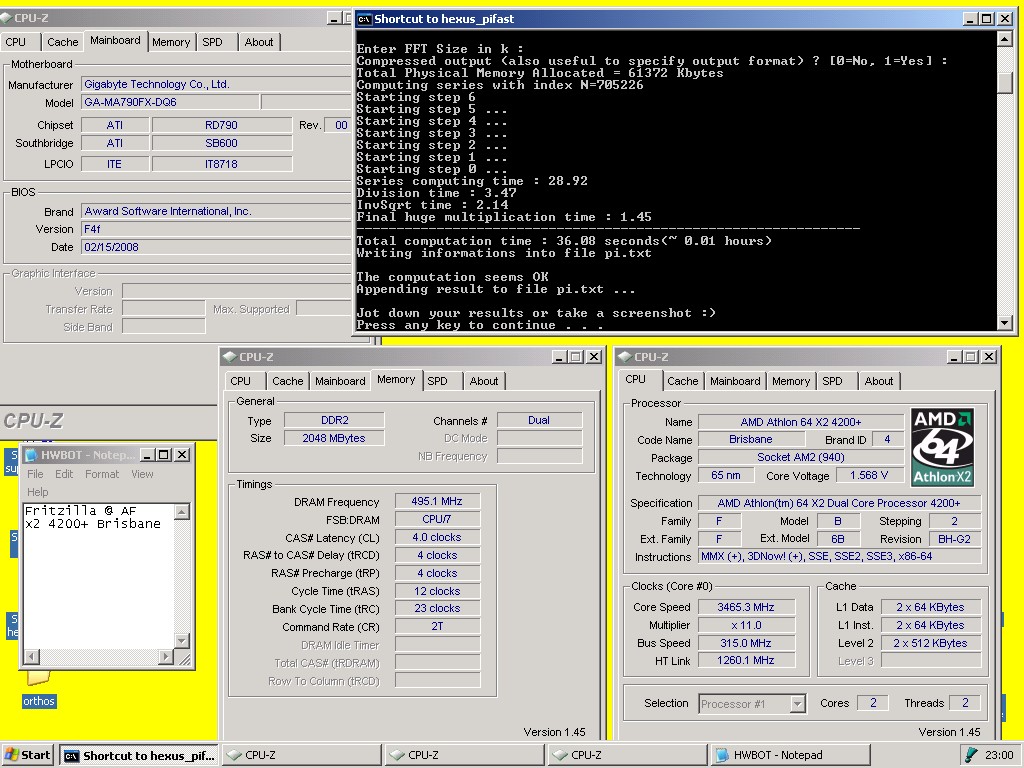Activate the first CPU-Z taskbar button
This screenshot has height=768, width=1024.
click(x=302, y=756)
